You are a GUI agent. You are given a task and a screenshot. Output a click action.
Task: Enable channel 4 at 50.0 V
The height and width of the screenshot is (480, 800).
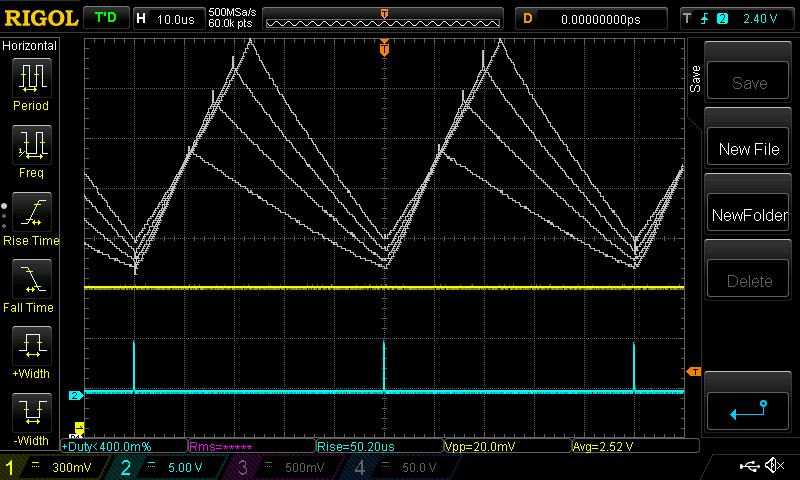click(400, 467)
